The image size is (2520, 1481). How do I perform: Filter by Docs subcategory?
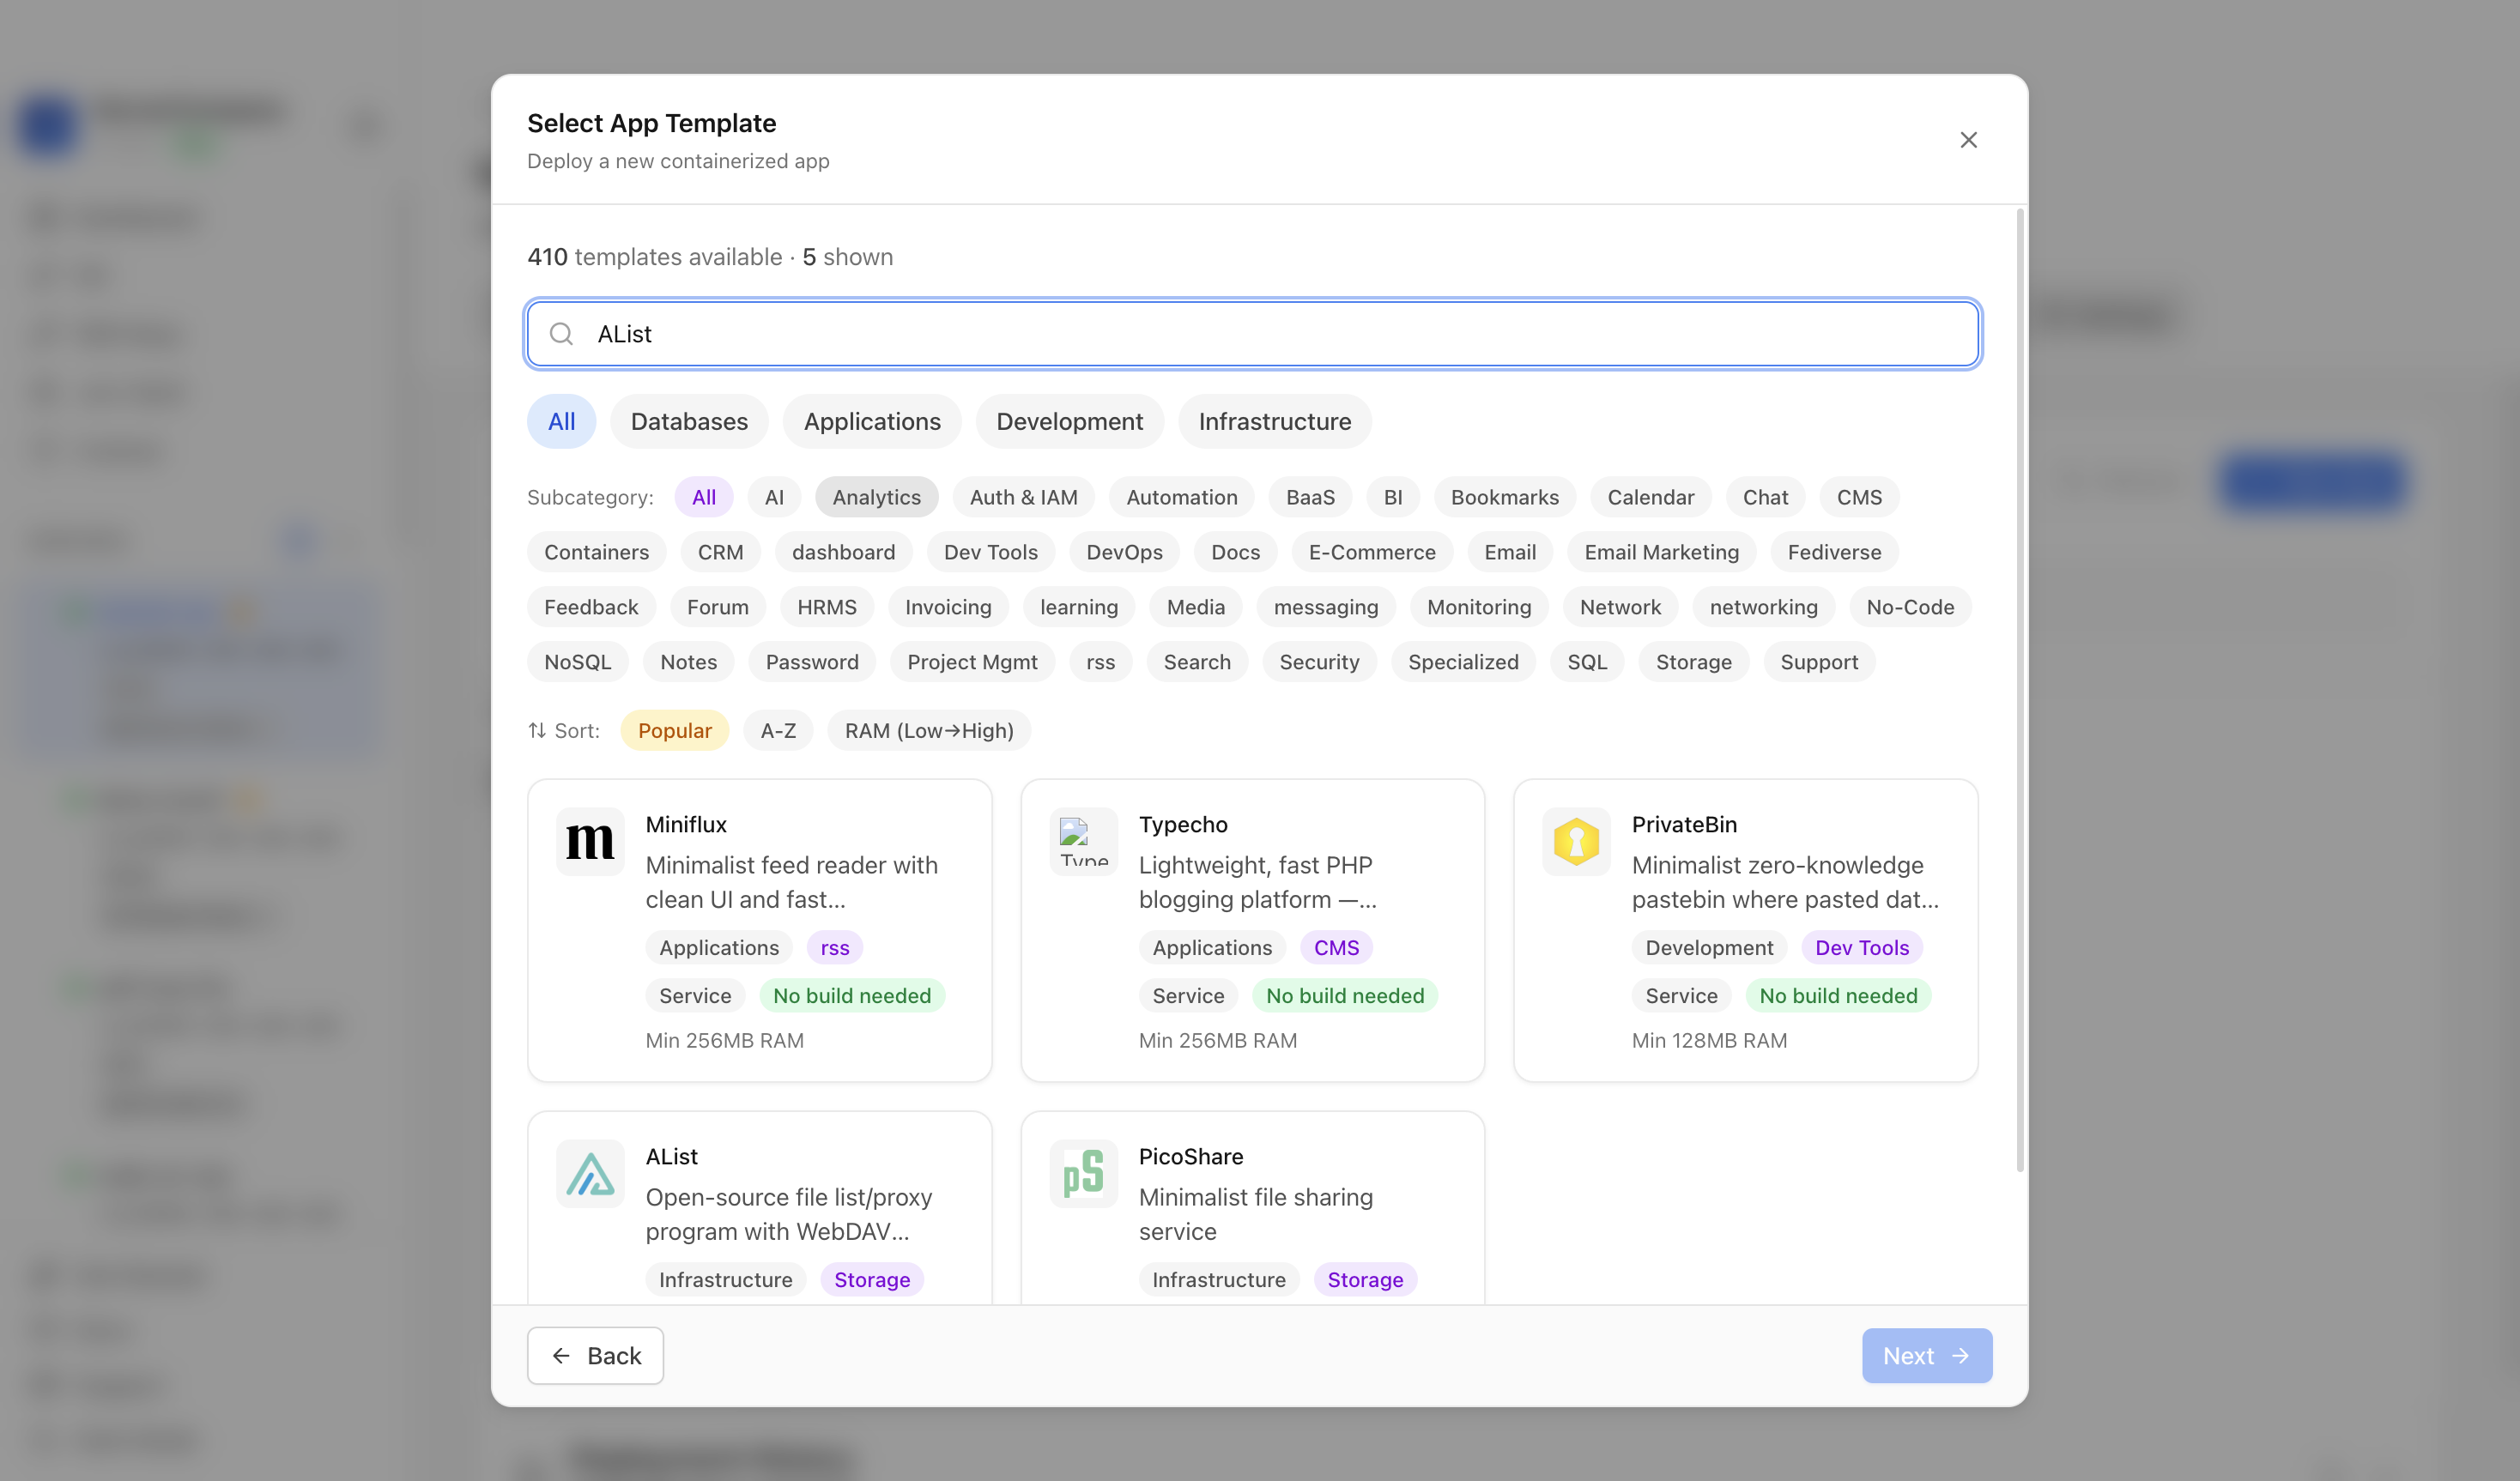click(1236, 552)
